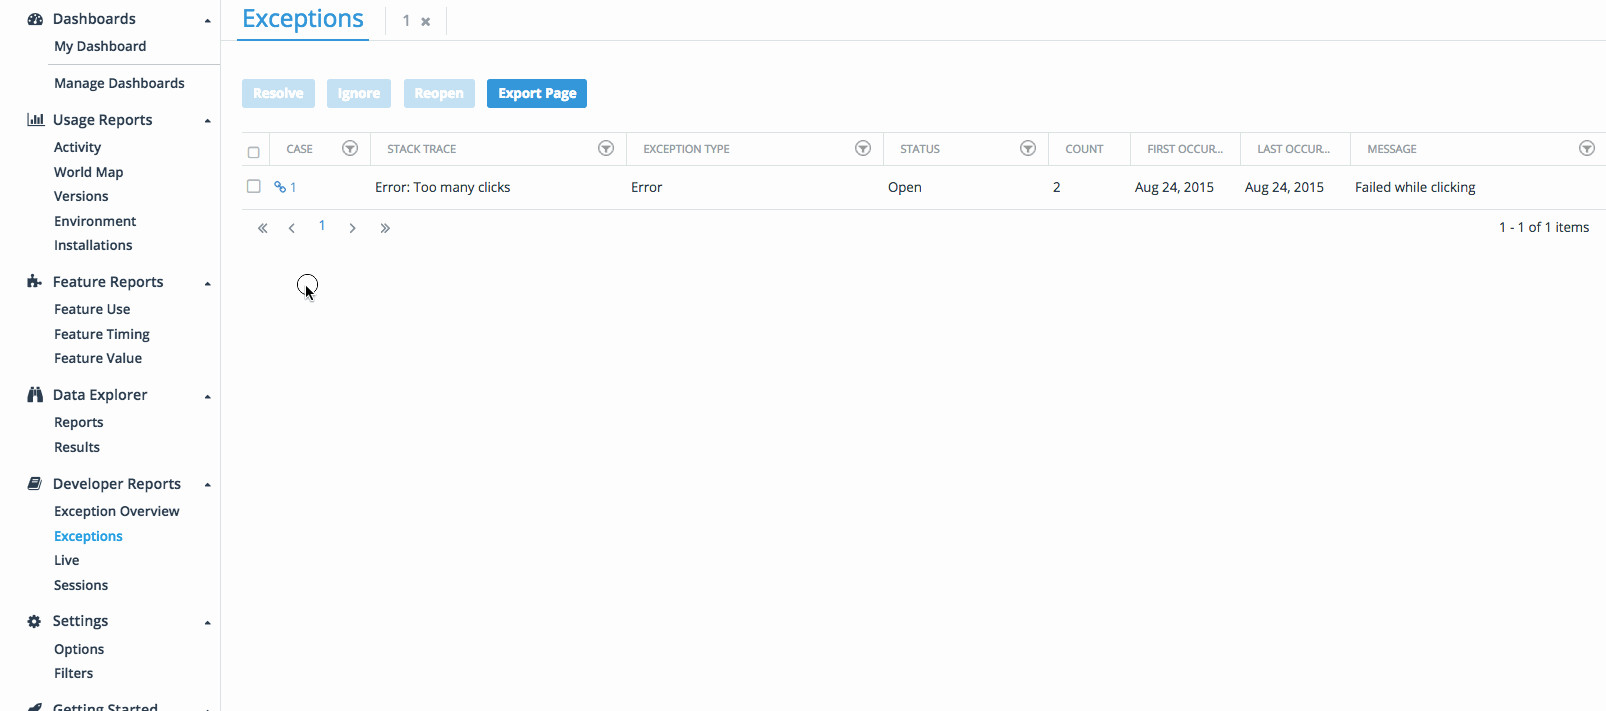The image size is (1606, 711).
Task: Open the Exception Overview report
Action: click(117, 511)
